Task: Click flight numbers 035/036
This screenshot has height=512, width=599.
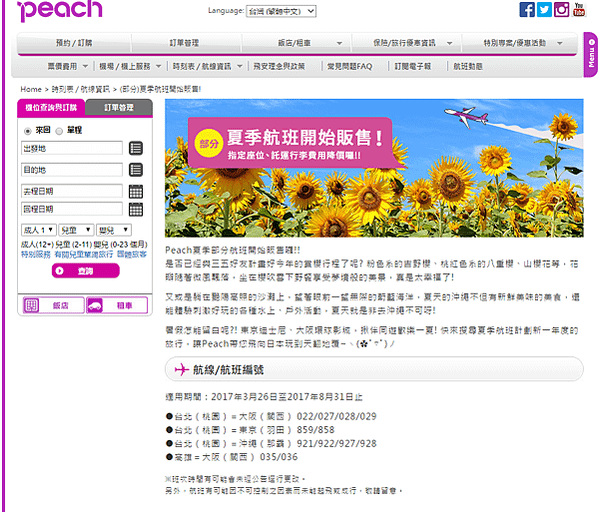Action: (278, 457)
